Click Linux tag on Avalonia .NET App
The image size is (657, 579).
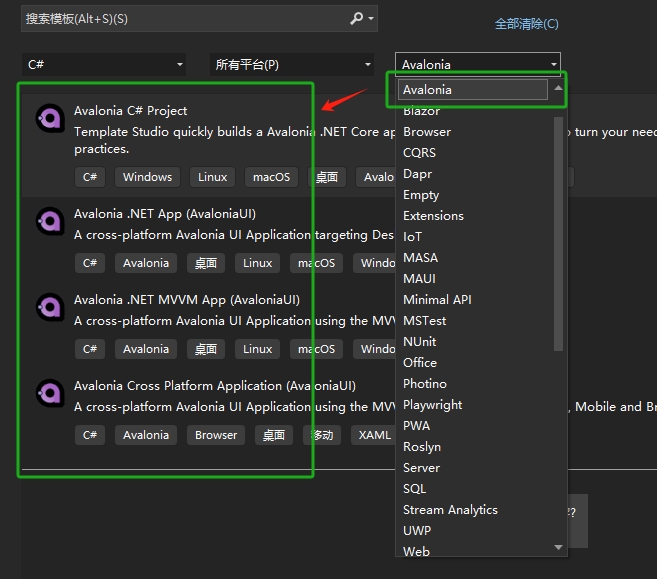pos(257,263)
